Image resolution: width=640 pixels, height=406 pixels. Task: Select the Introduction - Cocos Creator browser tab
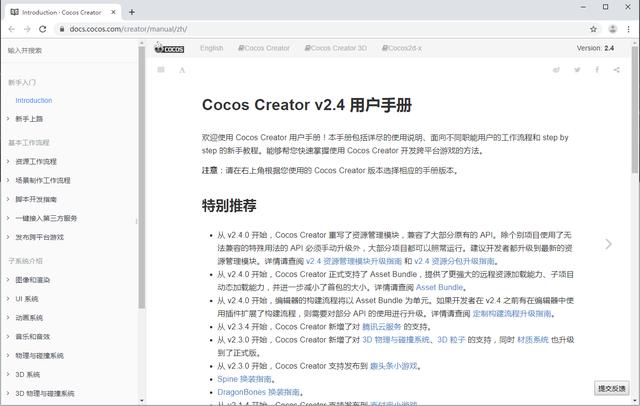[62, 12]
